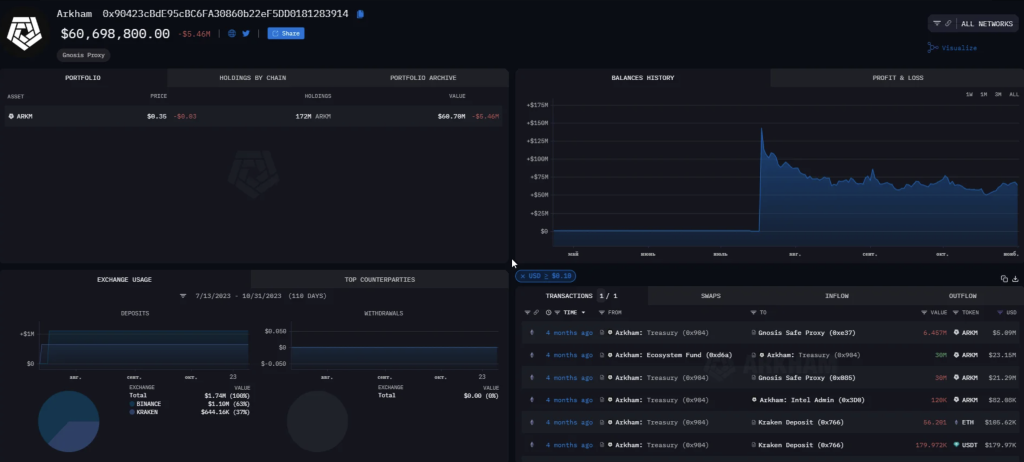Screen dimensions: 1024x462
Task: Switch to the Swaps tab
Action: (x=711, y=296)
